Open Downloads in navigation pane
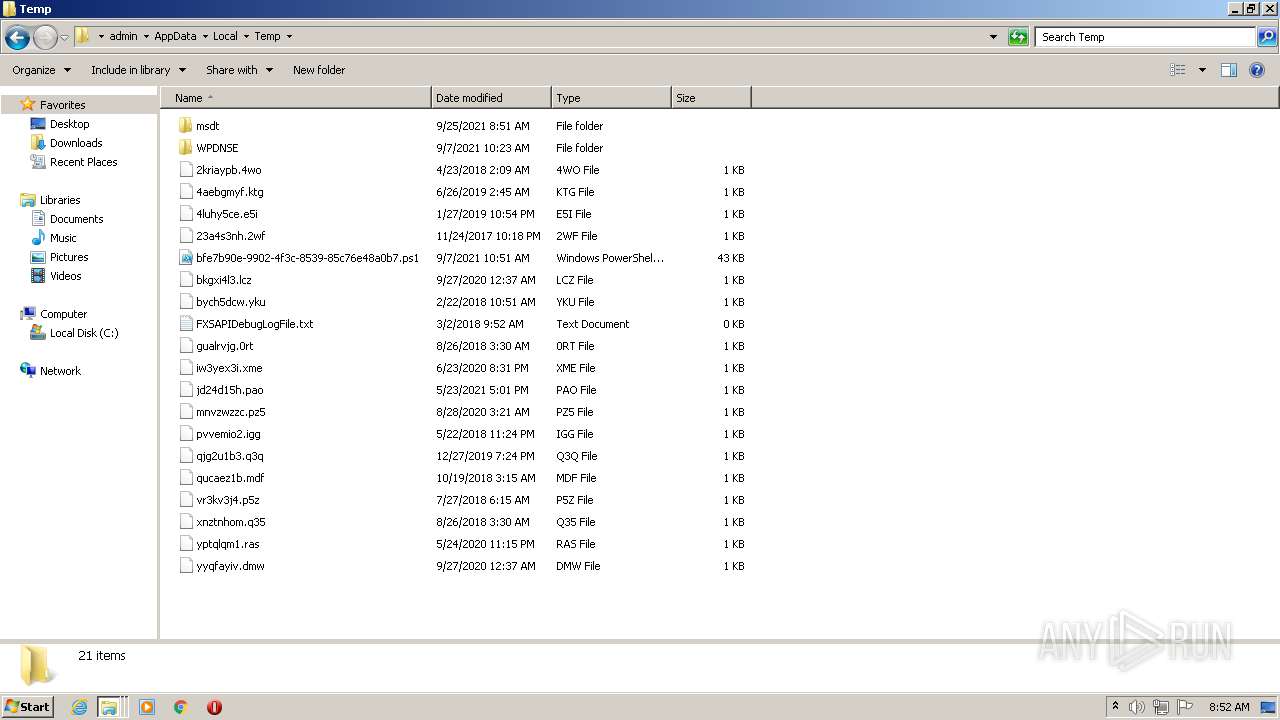1280x720 pixels. pos(76,143)
